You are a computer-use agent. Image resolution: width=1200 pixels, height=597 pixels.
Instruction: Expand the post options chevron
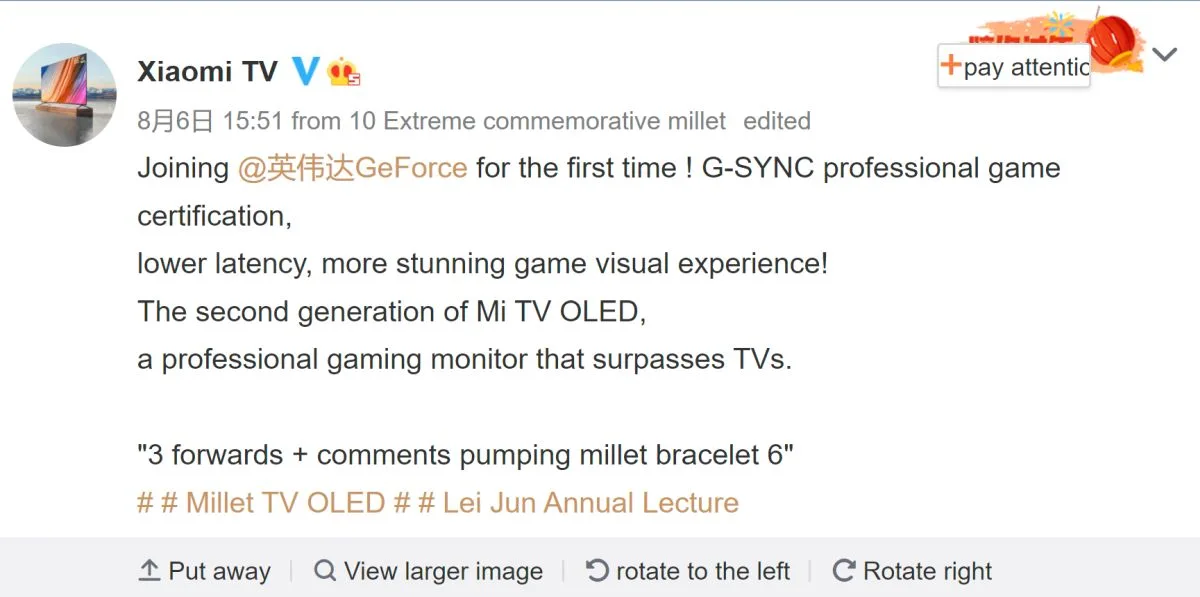pos(1165,54)
